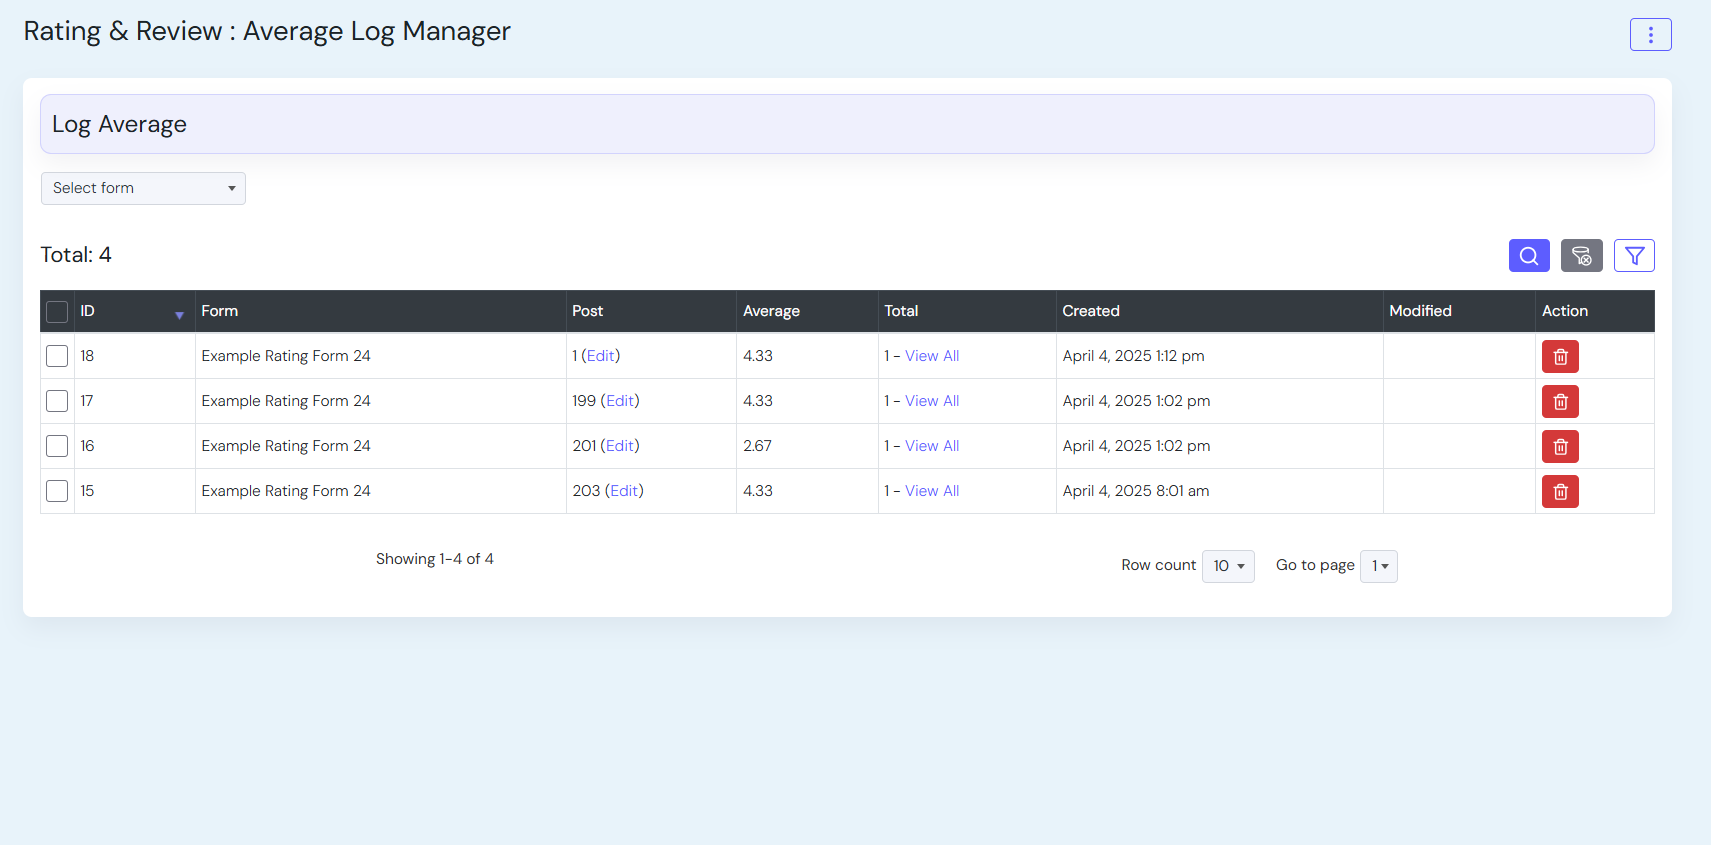The image size is (1711, 845).
Task: Sort table by the ID column
Action: pos(88,311)
